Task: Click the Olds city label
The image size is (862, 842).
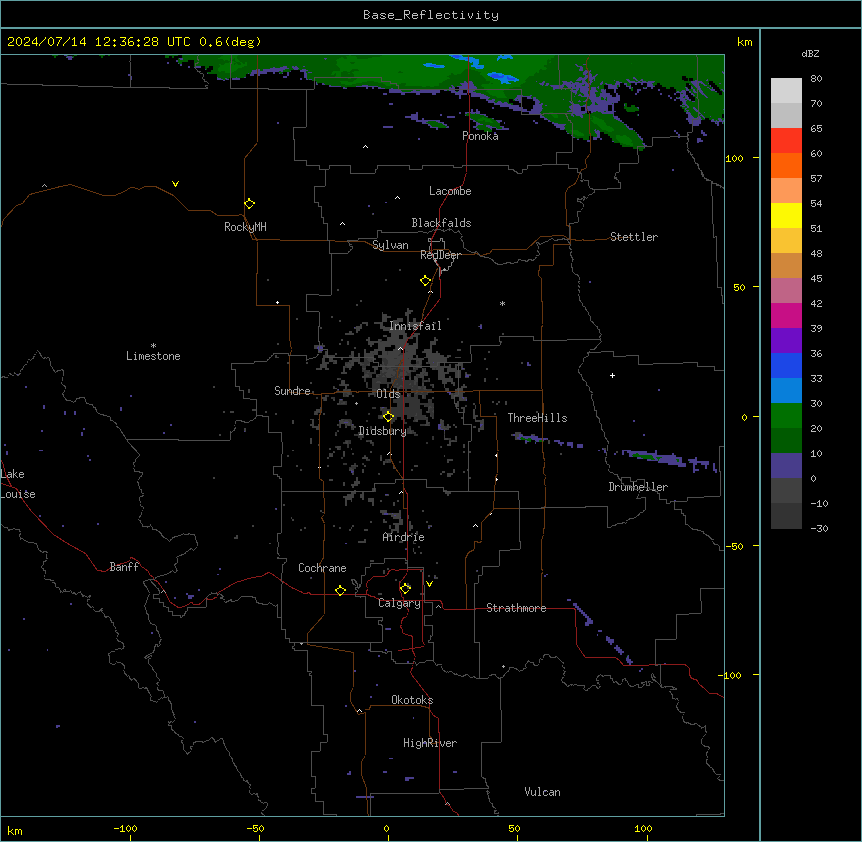Action: pos(388,394)
